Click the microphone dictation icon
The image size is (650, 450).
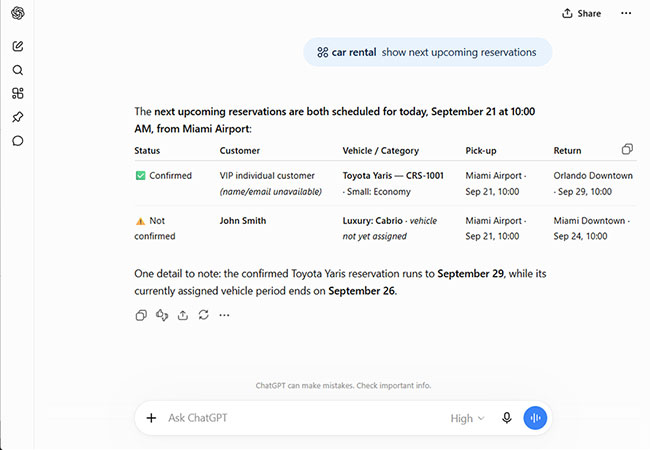(x=507, y=418)
